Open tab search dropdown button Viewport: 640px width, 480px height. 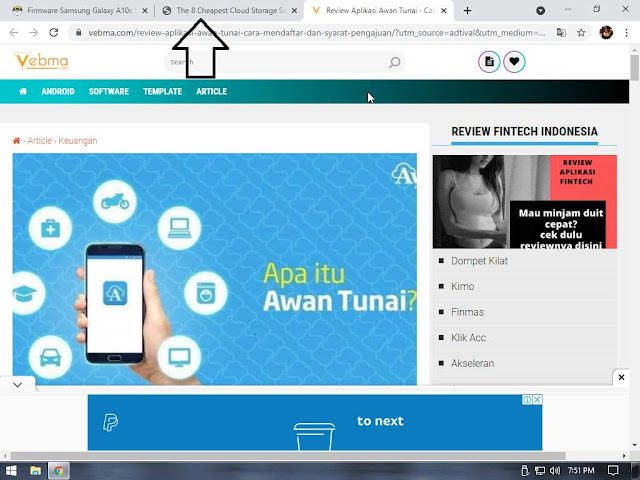coord(540,11)
